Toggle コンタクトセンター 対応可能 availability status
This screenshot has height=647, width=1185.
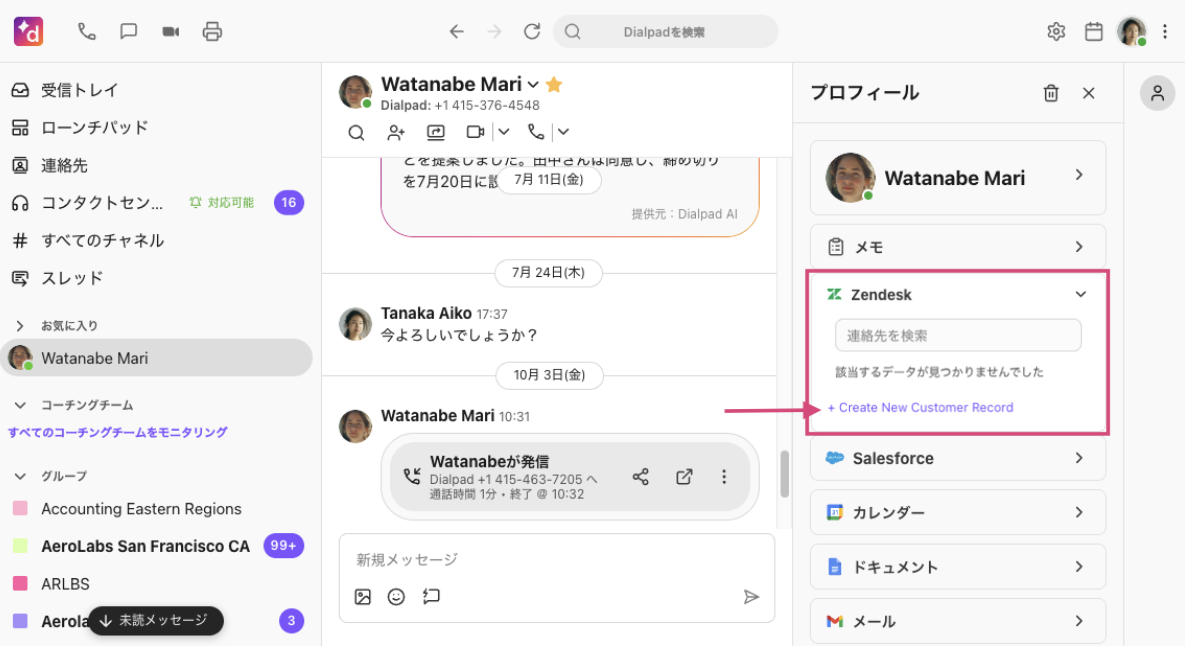222,203
